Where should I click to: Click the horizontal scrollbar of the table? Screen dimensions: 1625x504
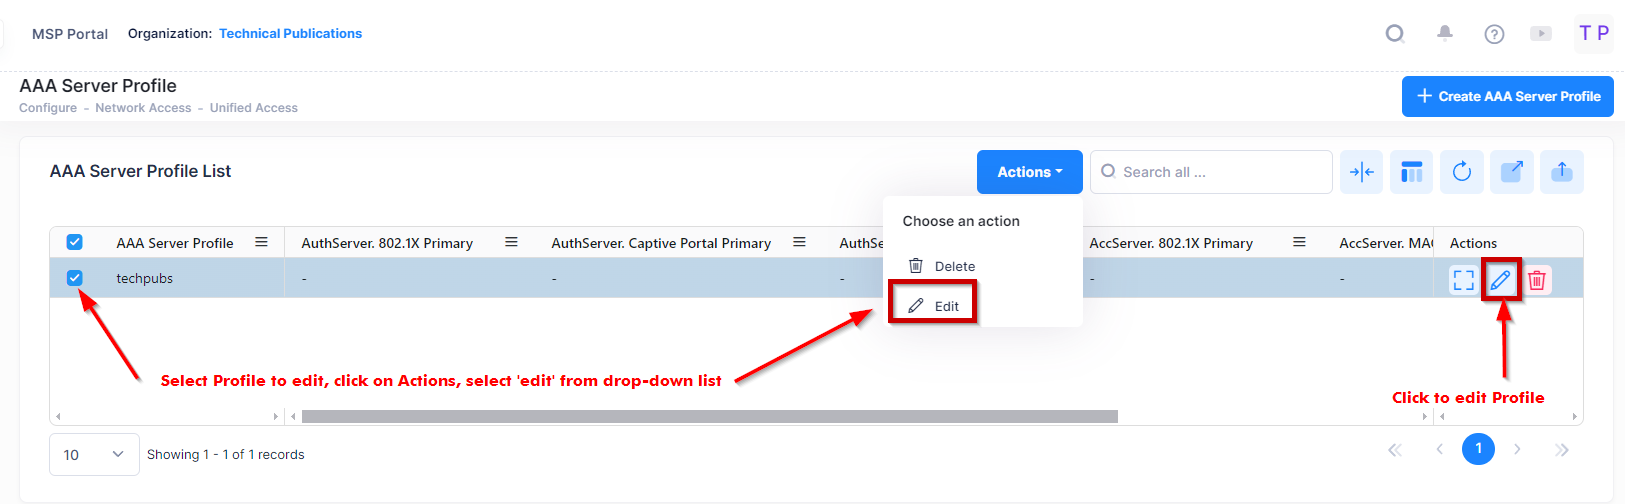coord(709,416)
